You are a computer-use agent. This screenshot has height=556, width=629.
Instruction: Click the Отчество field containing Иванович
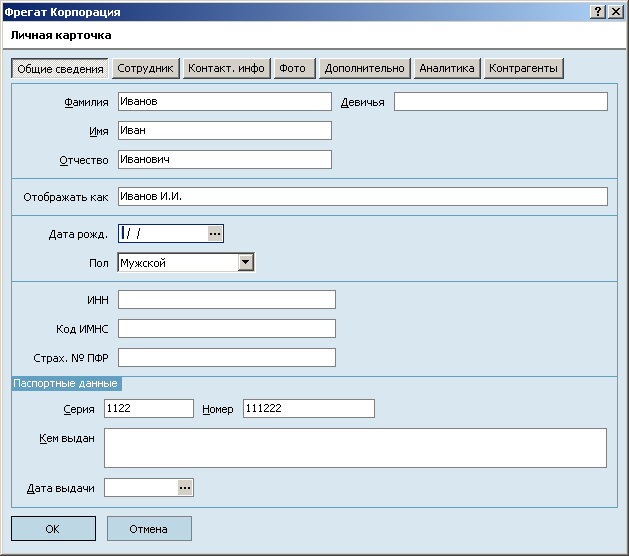point(225,159)
